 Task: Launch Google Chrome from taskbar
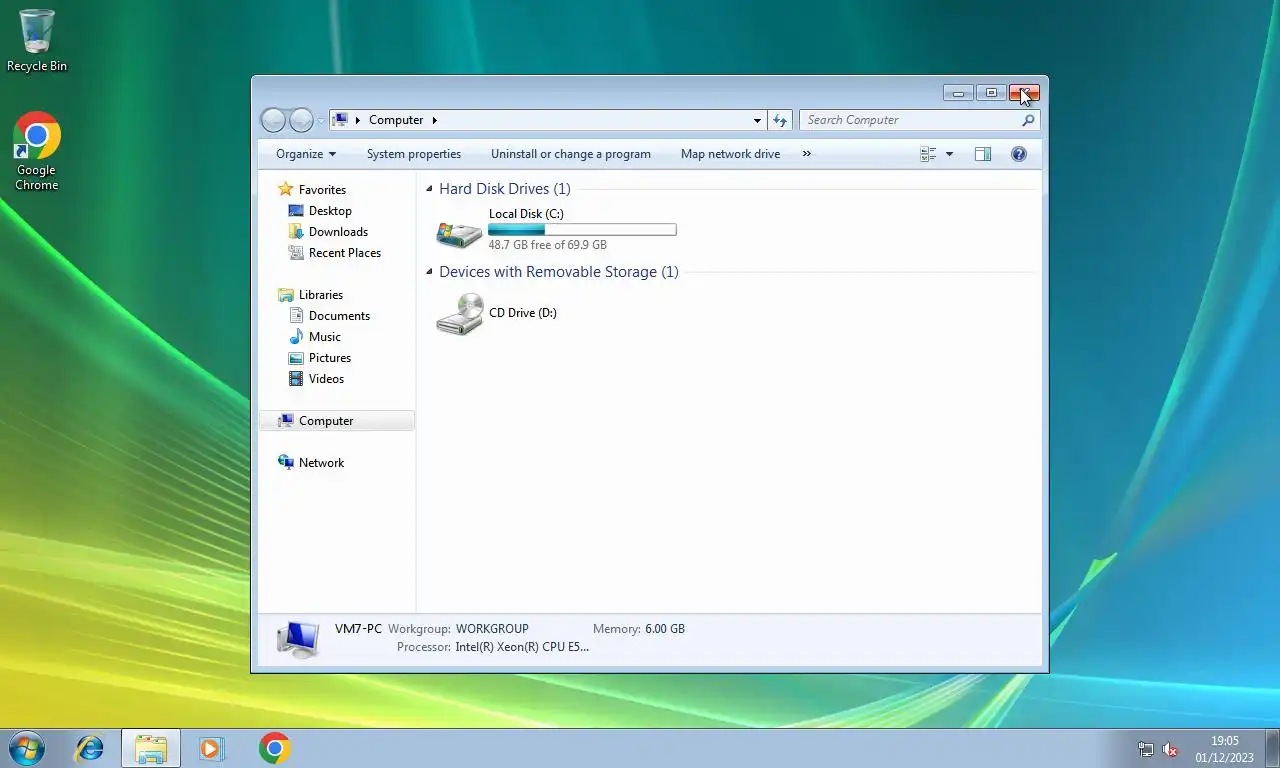[274, 748]
